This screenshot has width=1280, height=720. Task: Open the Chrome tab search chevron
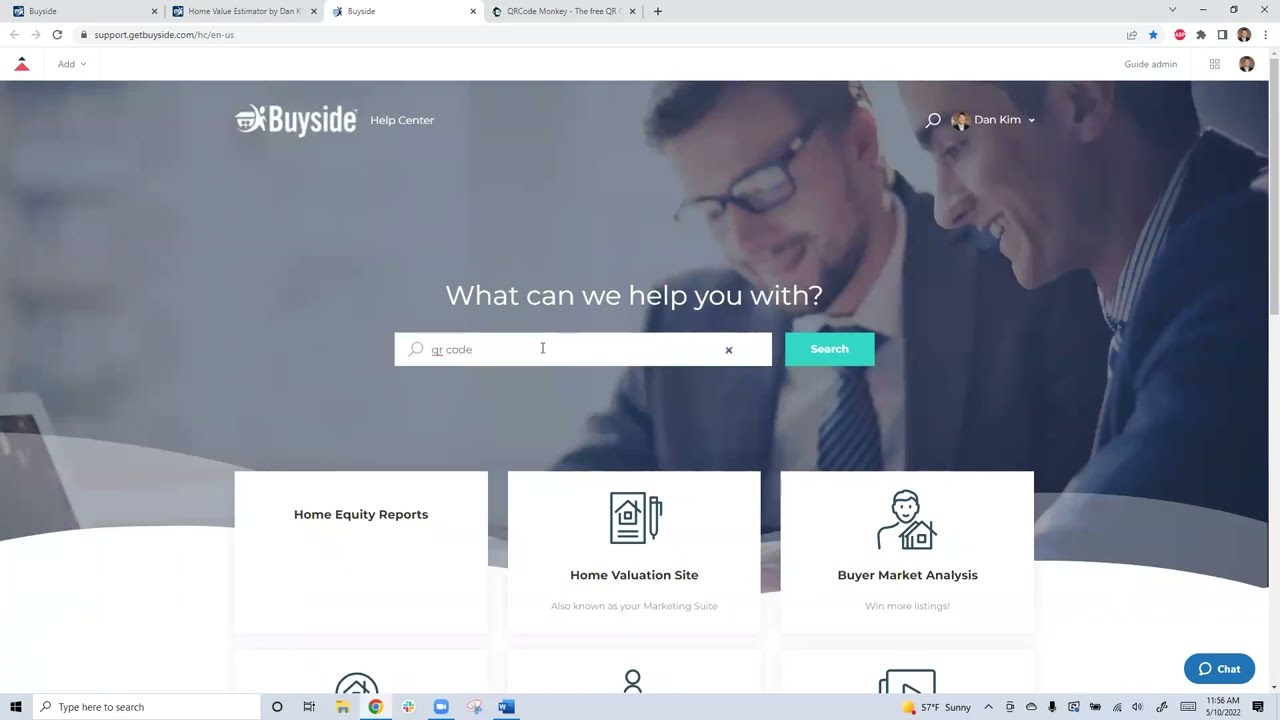(1172, 10)
